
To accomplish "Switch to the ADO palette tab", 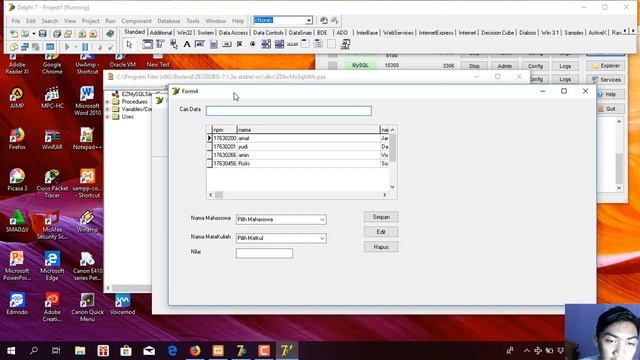I will [x=342, y=33].
